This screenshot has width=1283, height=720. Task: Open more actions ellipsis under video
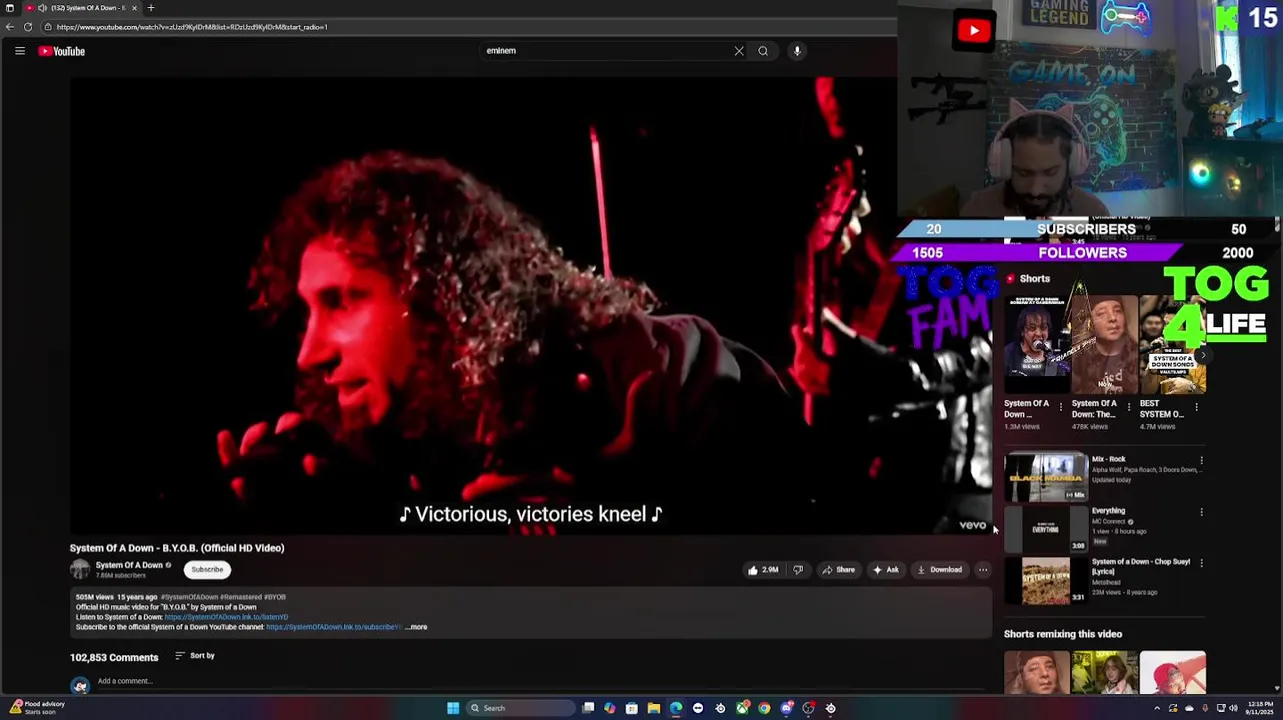(x=983, y=570)
